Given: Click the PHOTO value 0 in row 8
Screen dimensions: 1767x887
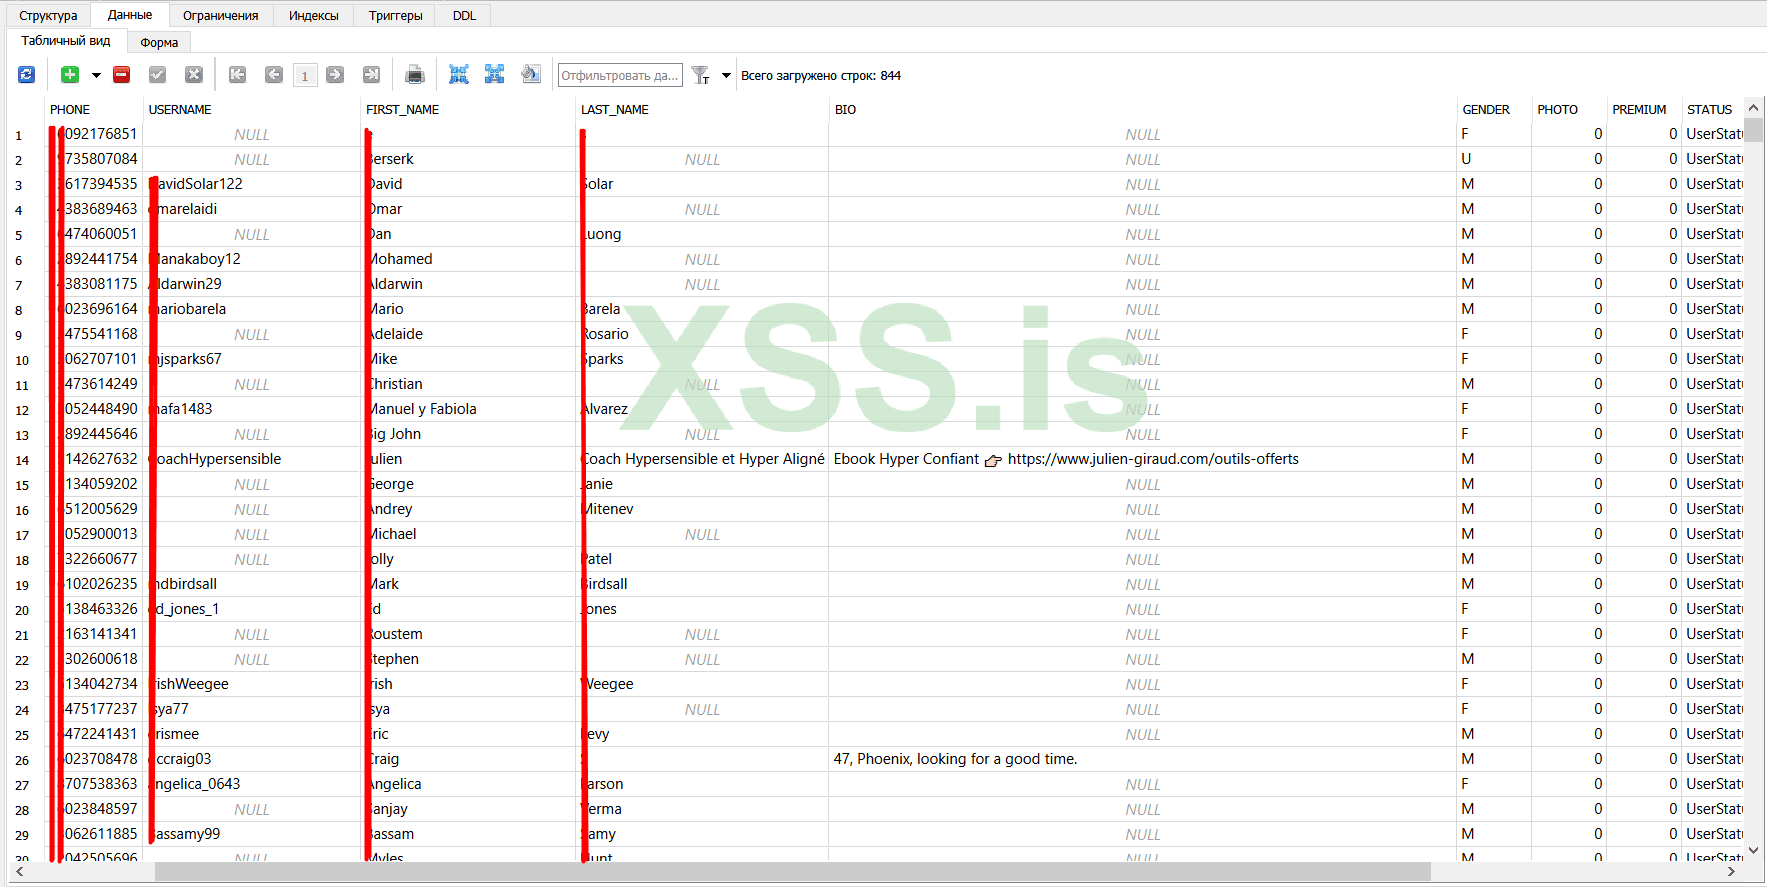Looking at the screenshot, I should click(1569, 309).
